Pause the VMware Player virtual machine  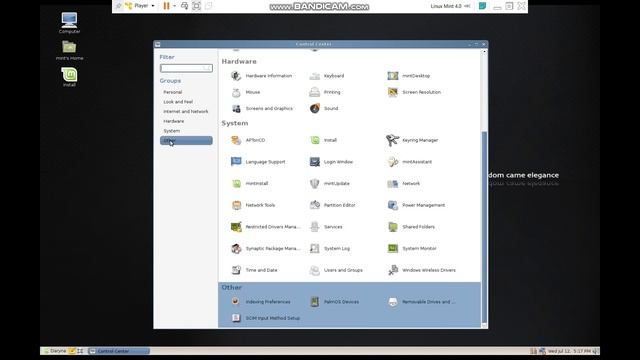[x=166, y=6]
